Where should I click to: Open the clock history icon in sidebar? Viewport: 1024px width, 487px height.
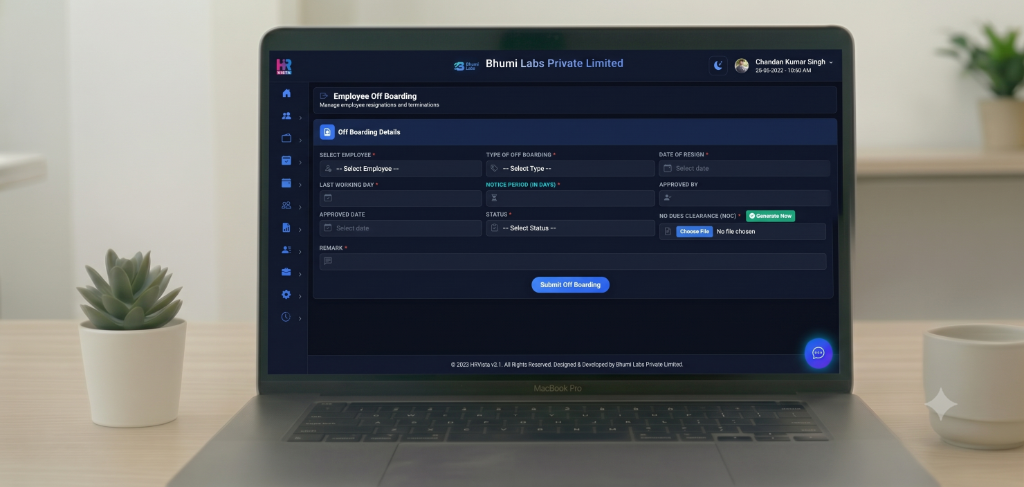pyautogui.click(x=286, y=317)
